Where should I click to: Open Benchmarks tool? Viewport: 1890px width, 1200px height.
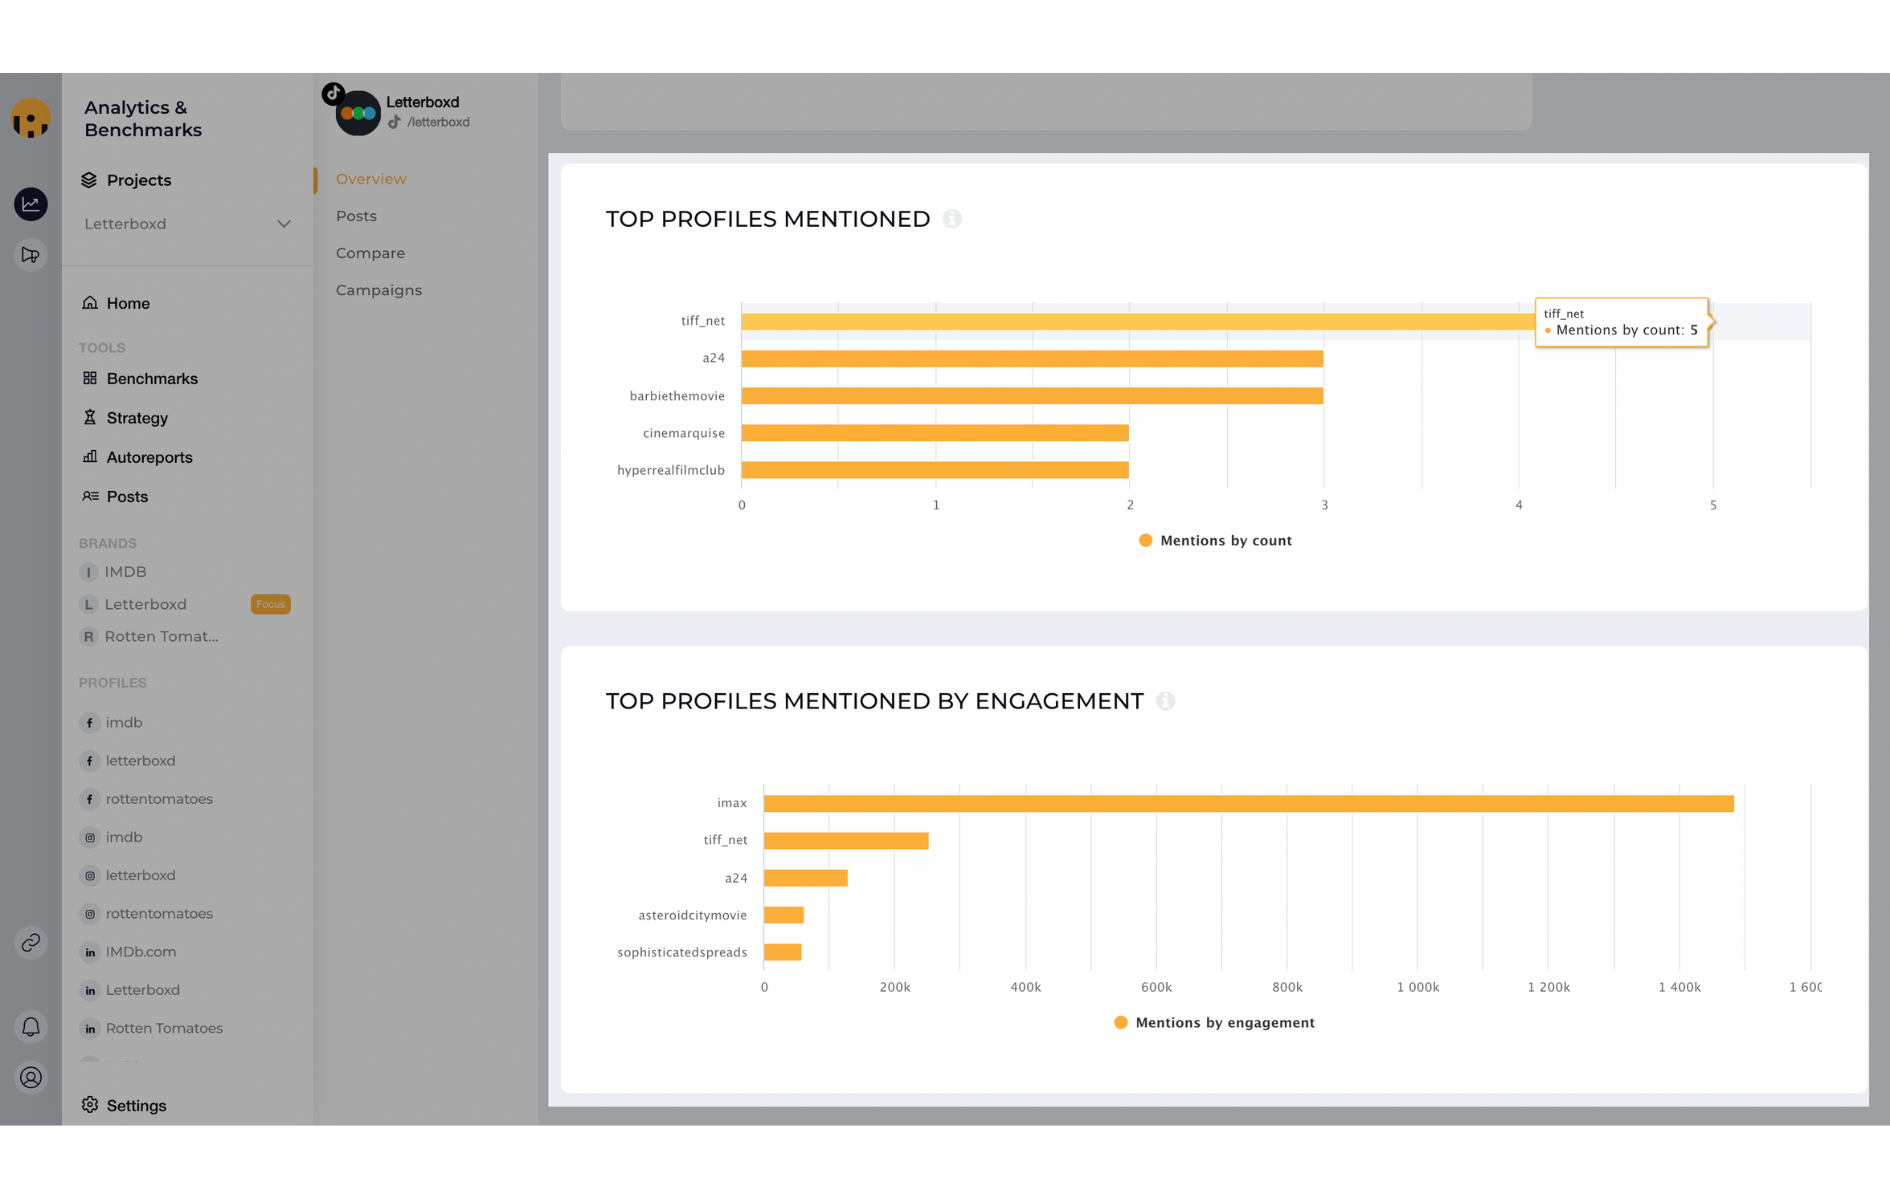point(140,379)
